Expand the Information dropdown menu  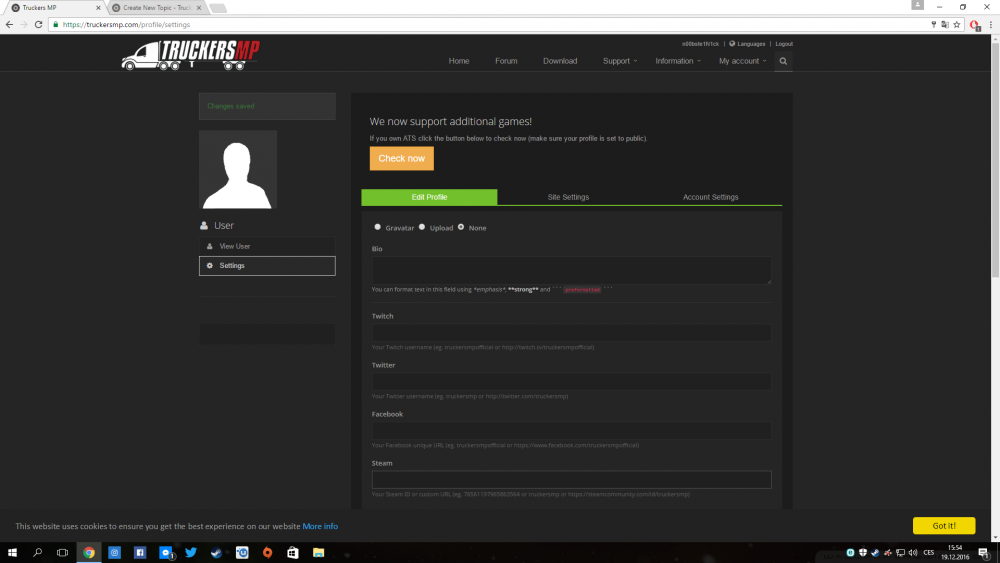(x=678, y=61)
